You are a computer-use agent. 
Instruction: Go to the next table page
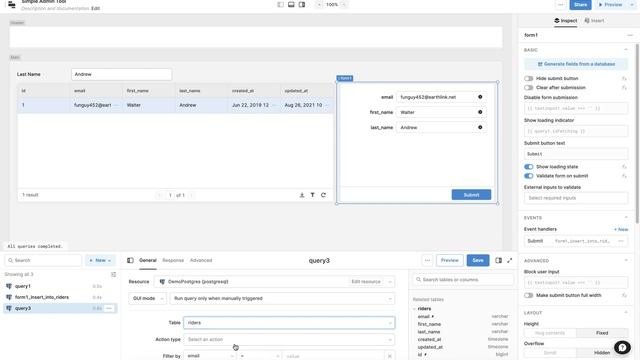click(x=191, y=195)
